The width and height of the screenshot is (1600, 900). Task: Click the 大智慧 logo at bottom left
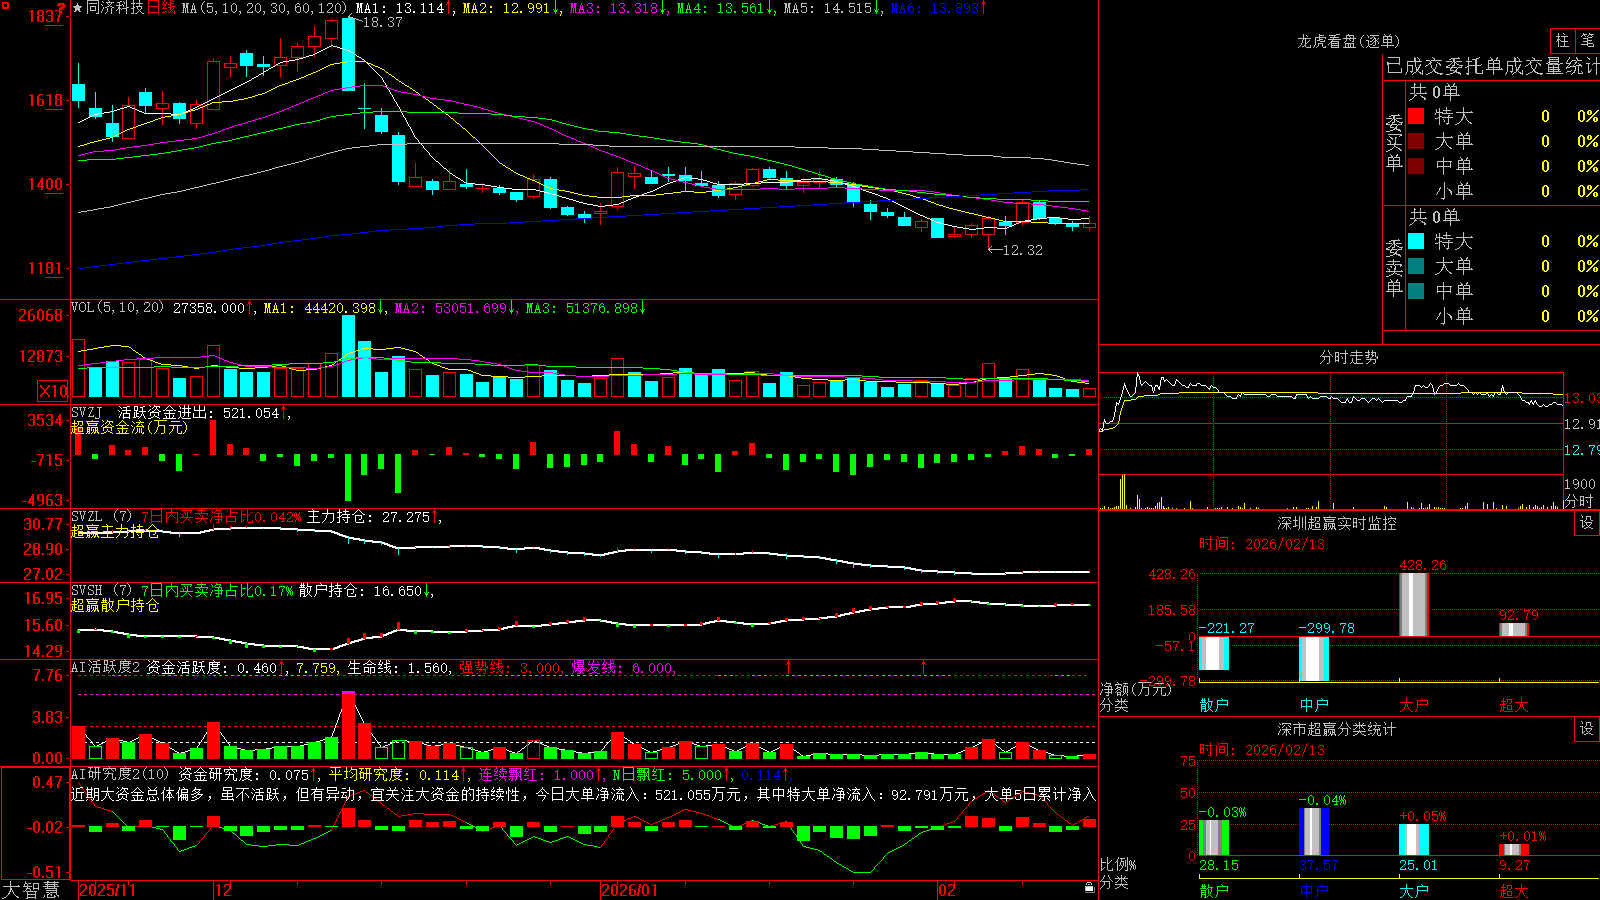click(x=31, y=890)
